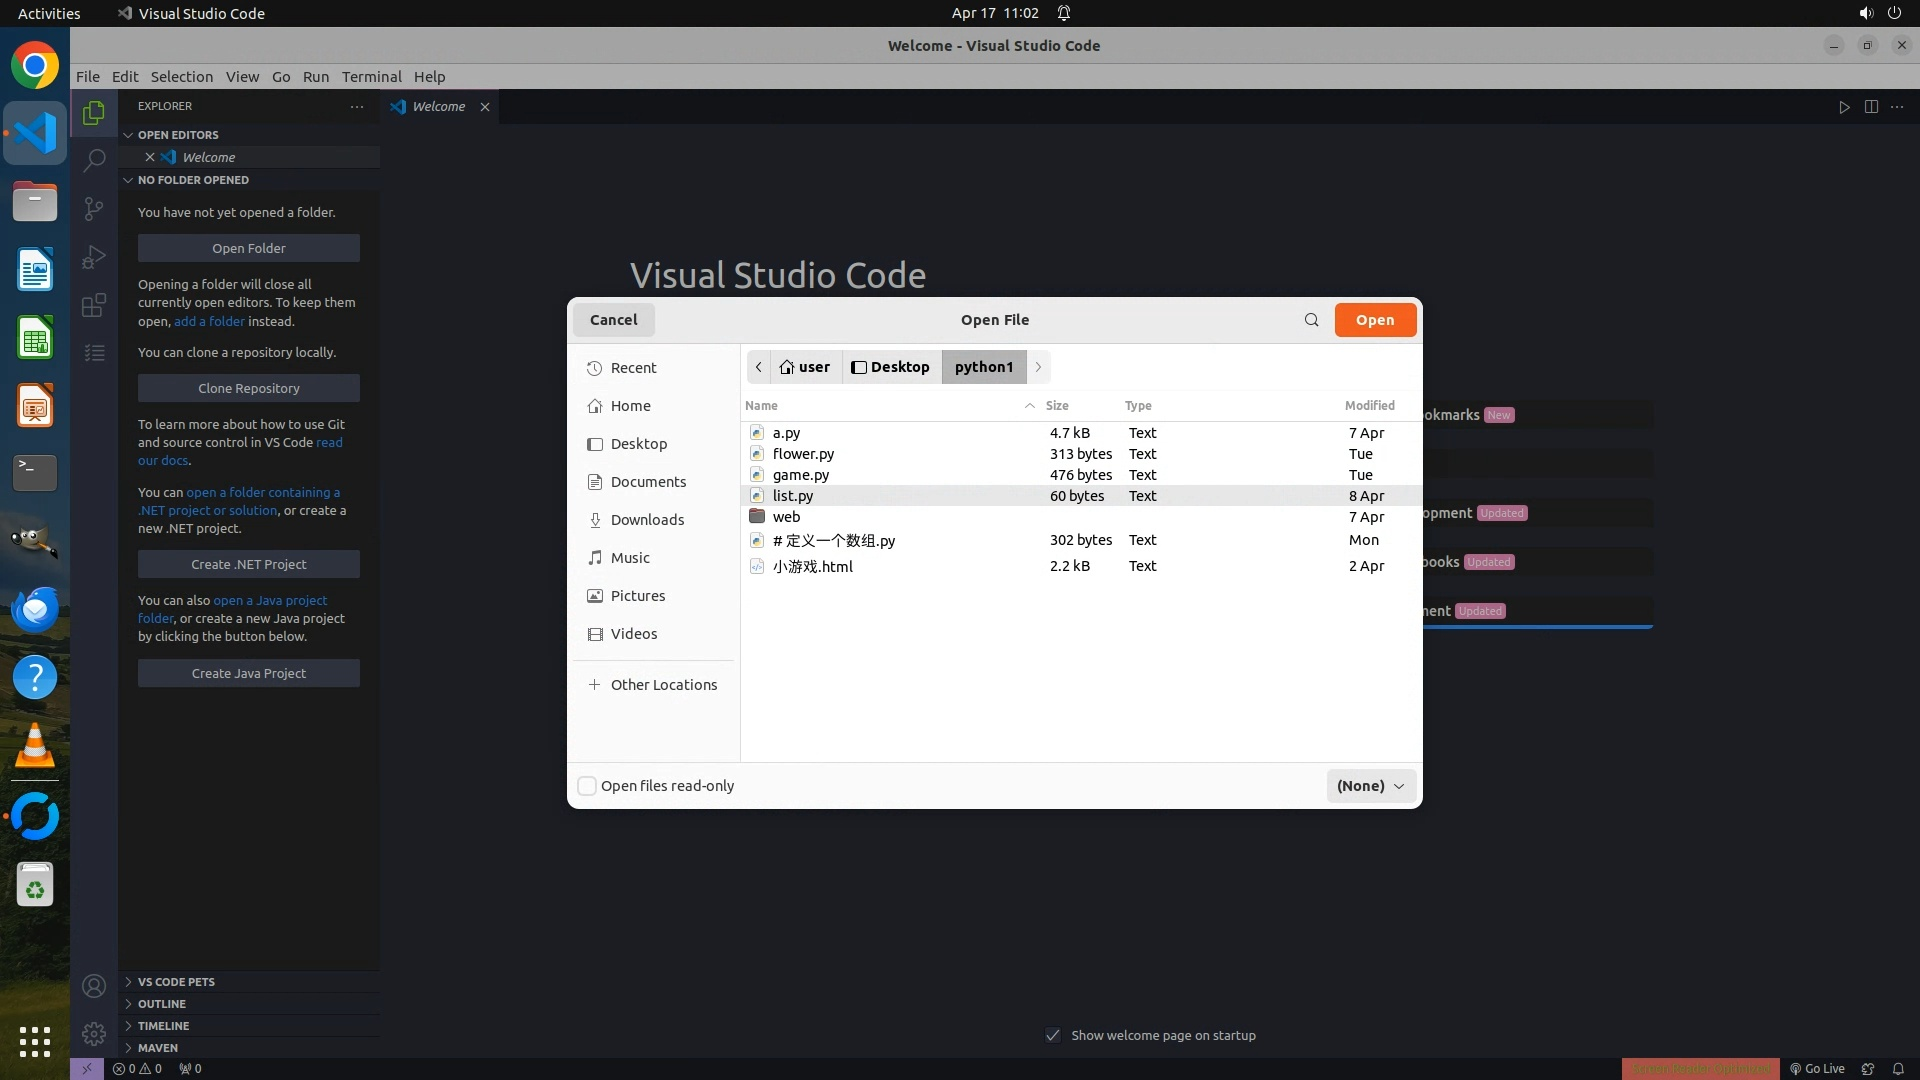Click Go Live in status bar

point(1817,1068)
